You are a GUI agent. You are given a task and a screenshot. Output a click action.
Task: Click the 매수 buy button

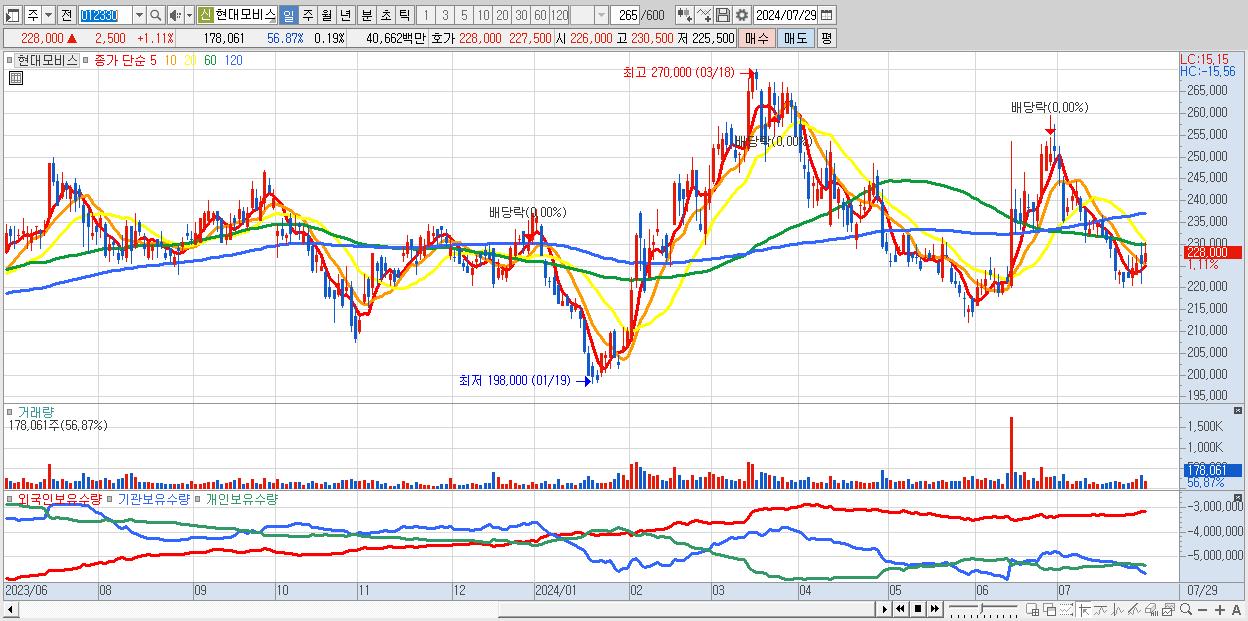pos(757,38)
